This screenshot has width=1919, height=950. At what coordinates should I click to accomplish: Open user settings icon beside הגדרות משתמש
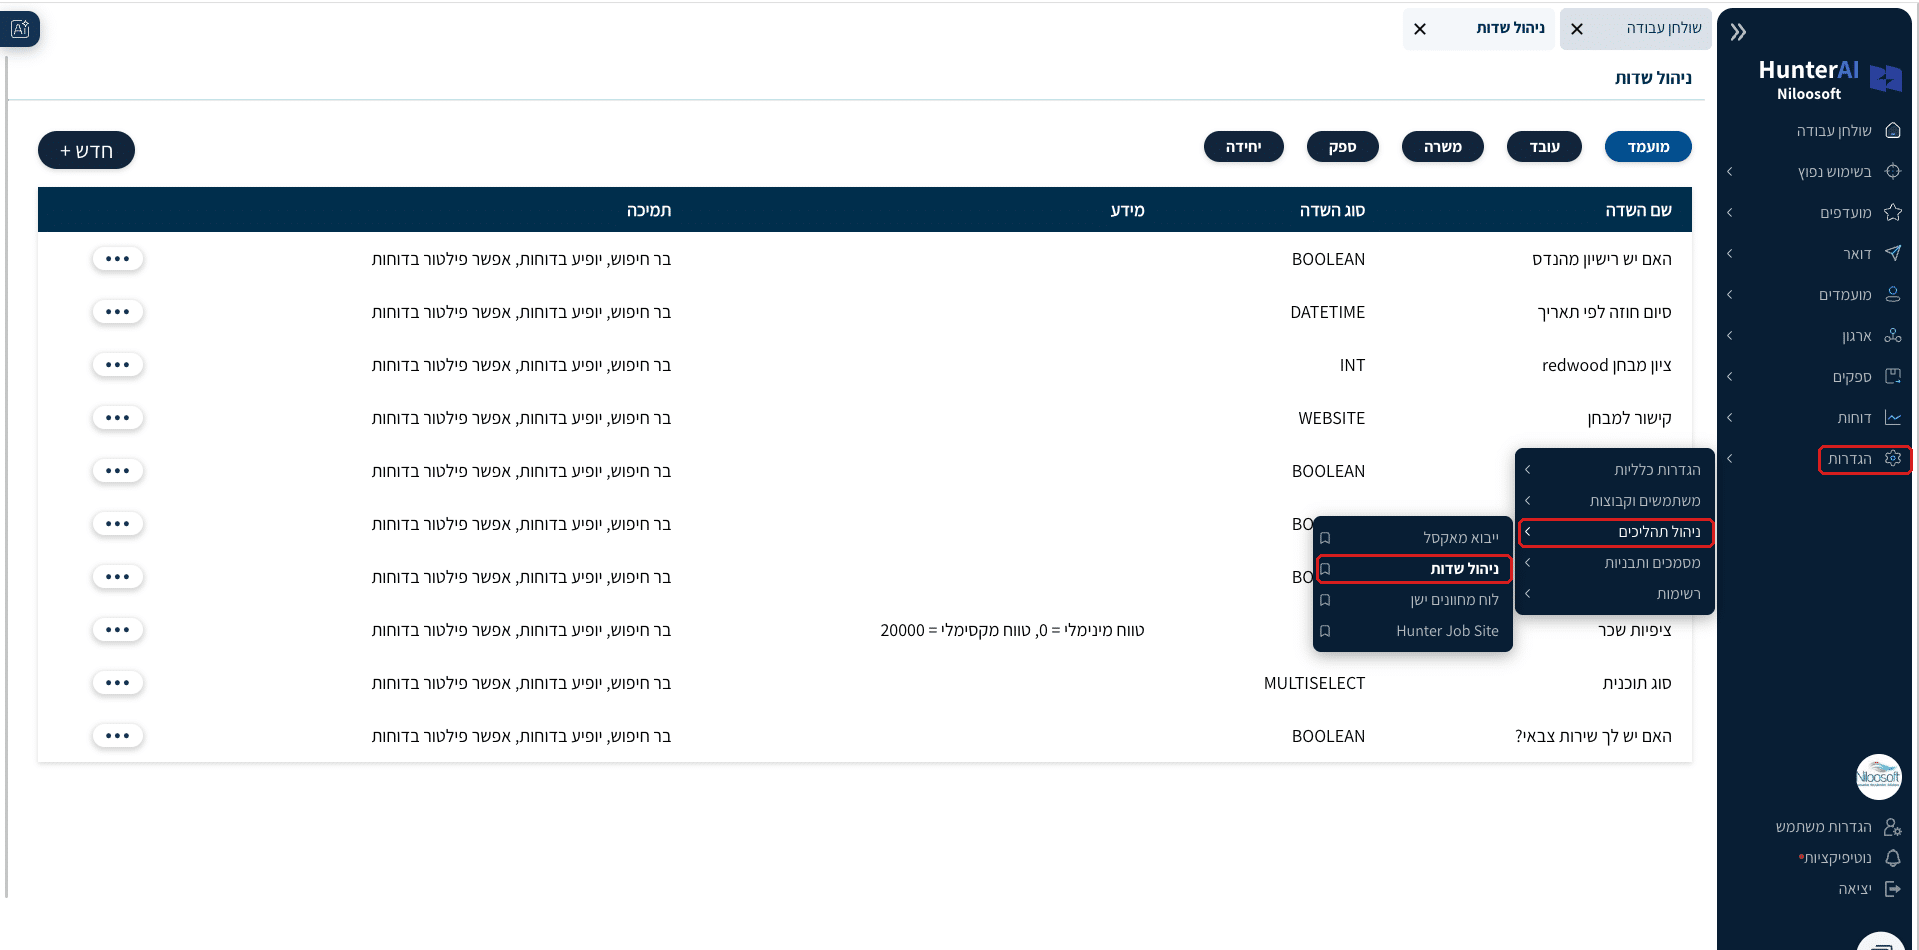(x=1892, y=827)
